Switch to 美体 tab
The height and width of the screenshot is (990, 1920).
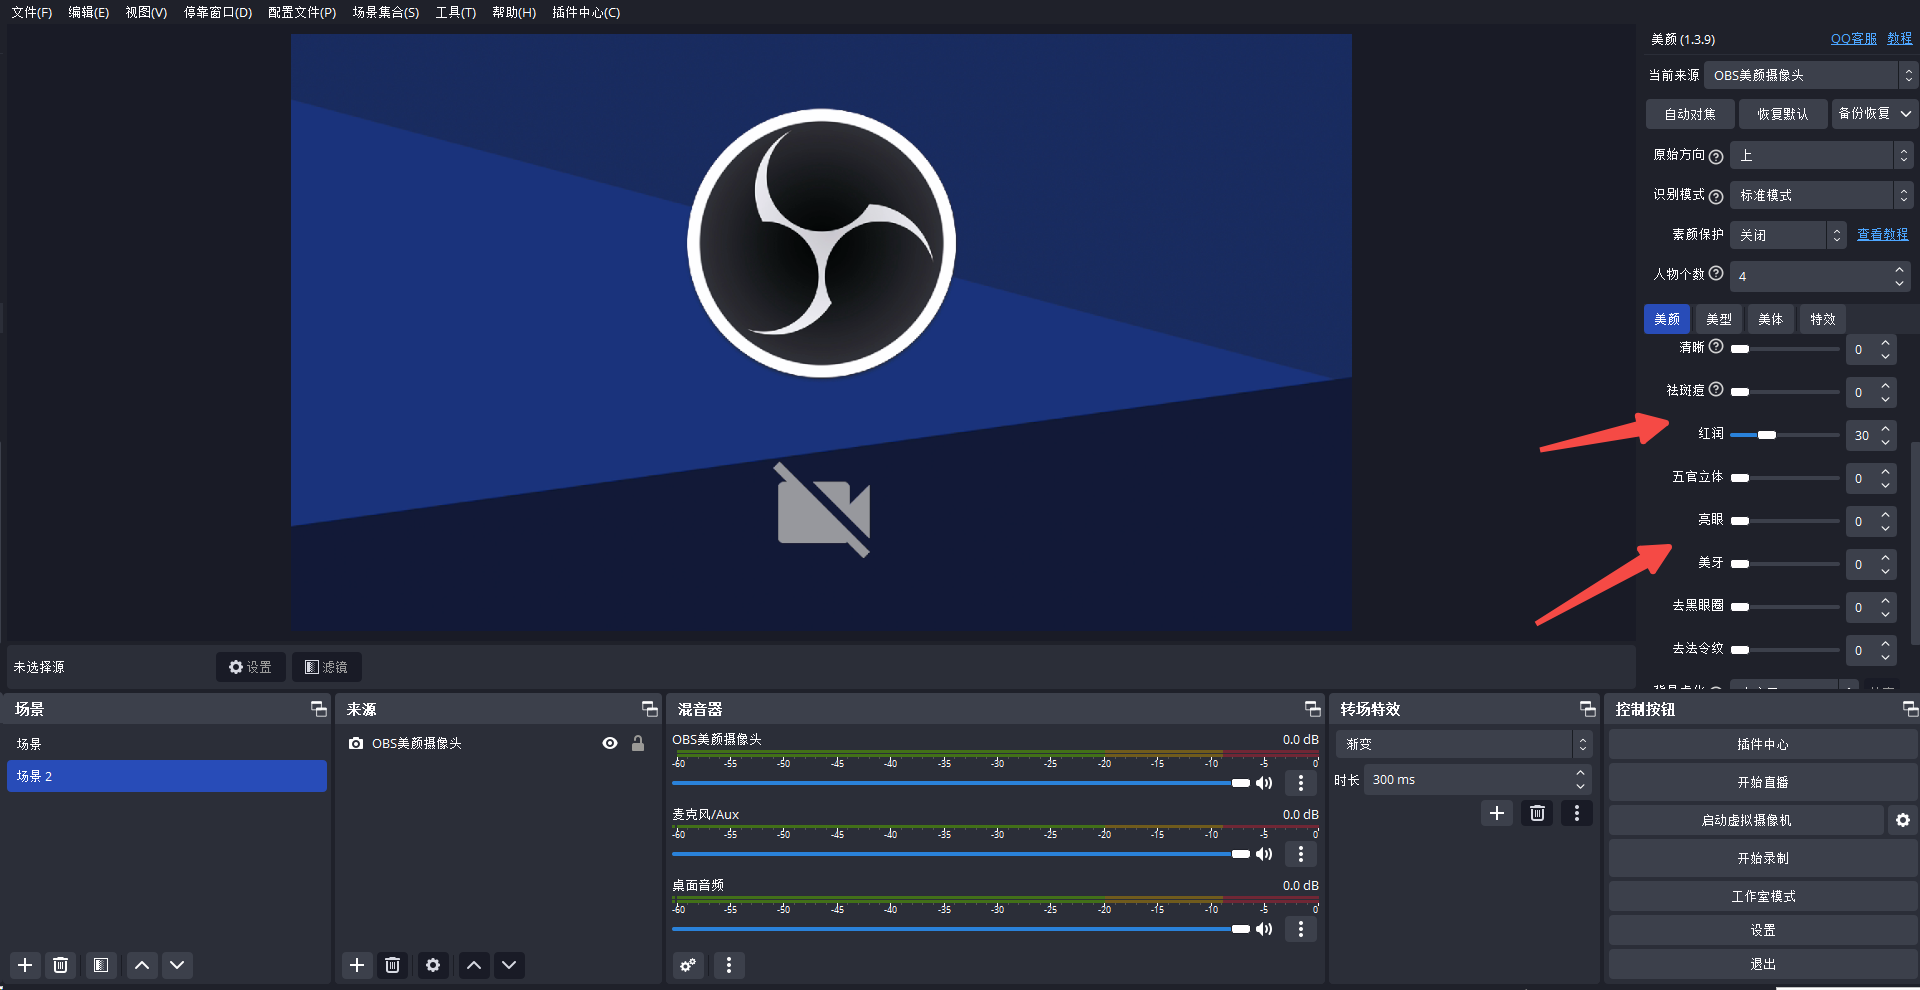point(1771,319)
